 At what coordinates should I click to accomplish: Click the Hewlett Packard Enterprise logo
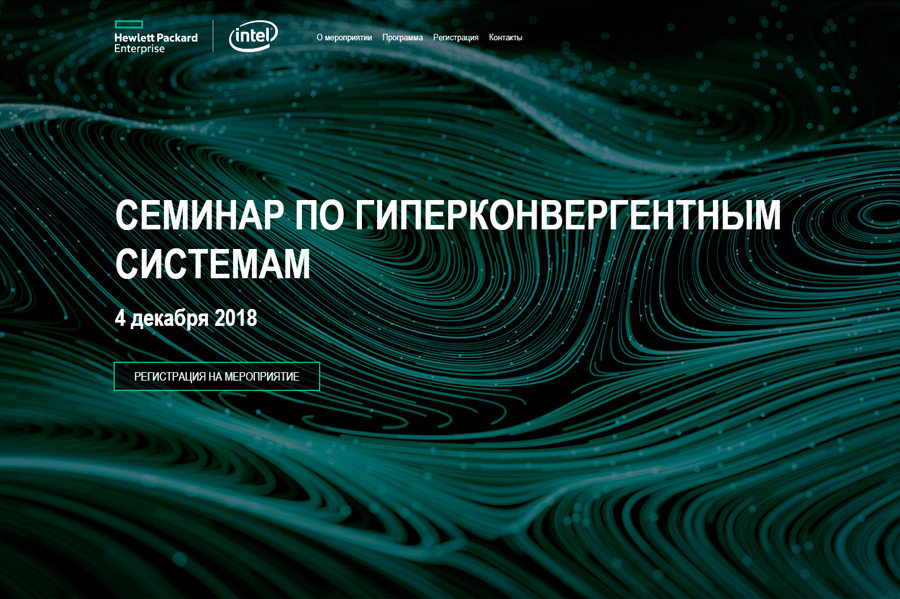[156, 37]
